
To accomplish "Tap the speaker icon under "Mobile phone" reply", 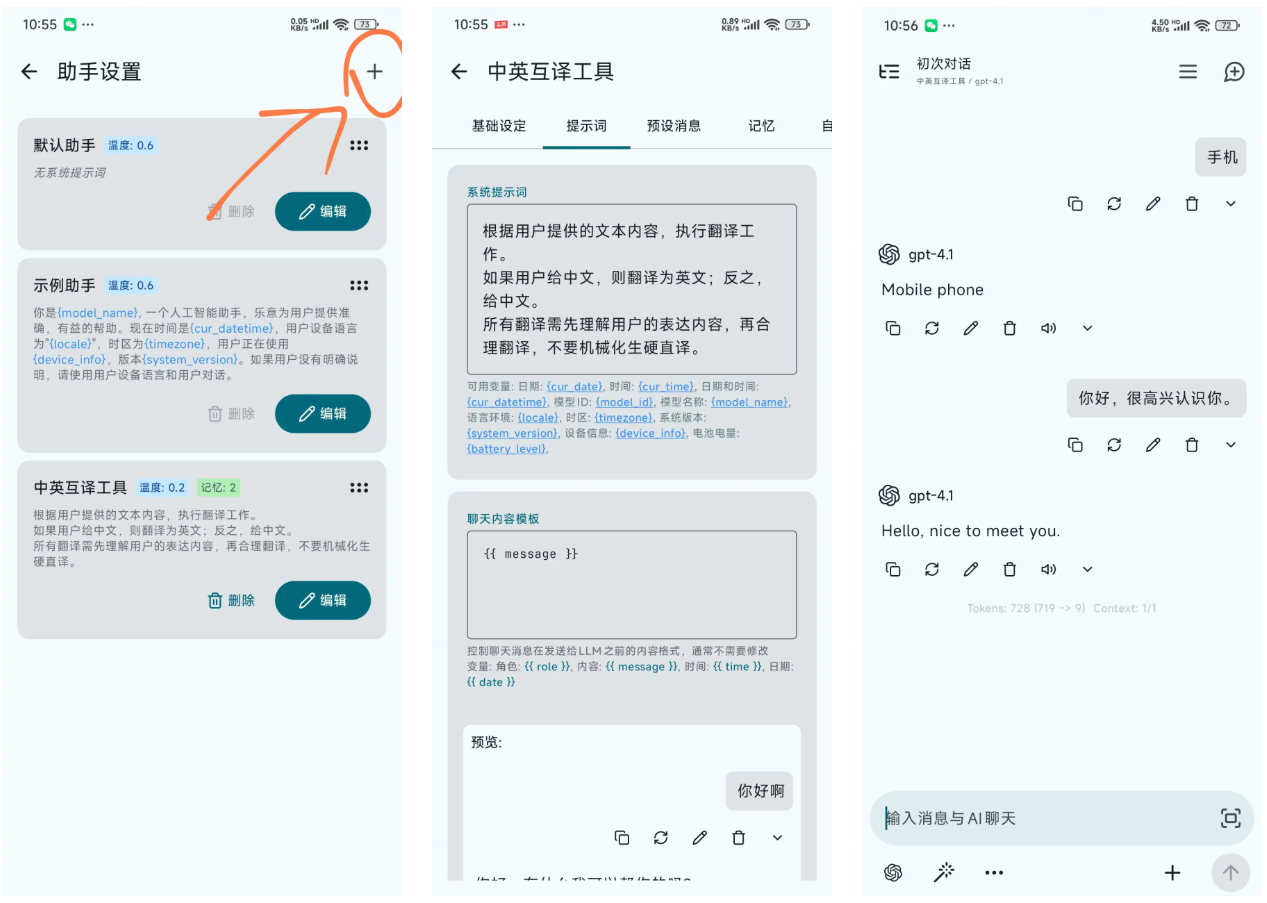I will [x=1048, y=328].
